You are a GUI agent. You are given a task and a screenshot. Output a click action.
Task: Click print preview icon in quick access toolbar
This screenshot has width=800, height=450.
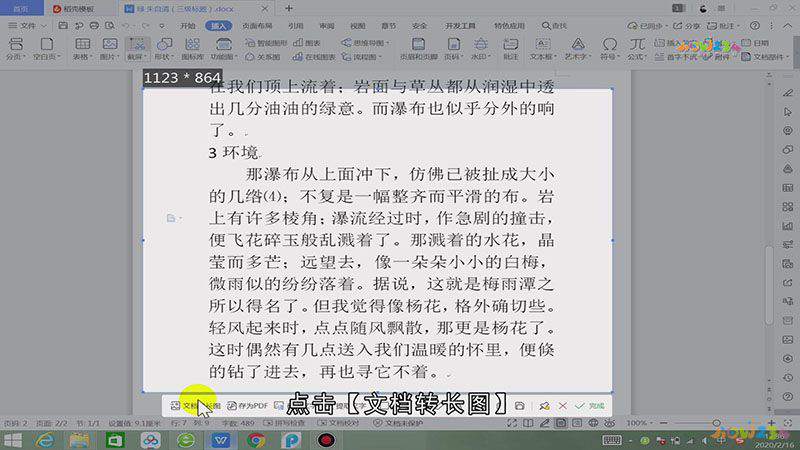coord(110,26)
